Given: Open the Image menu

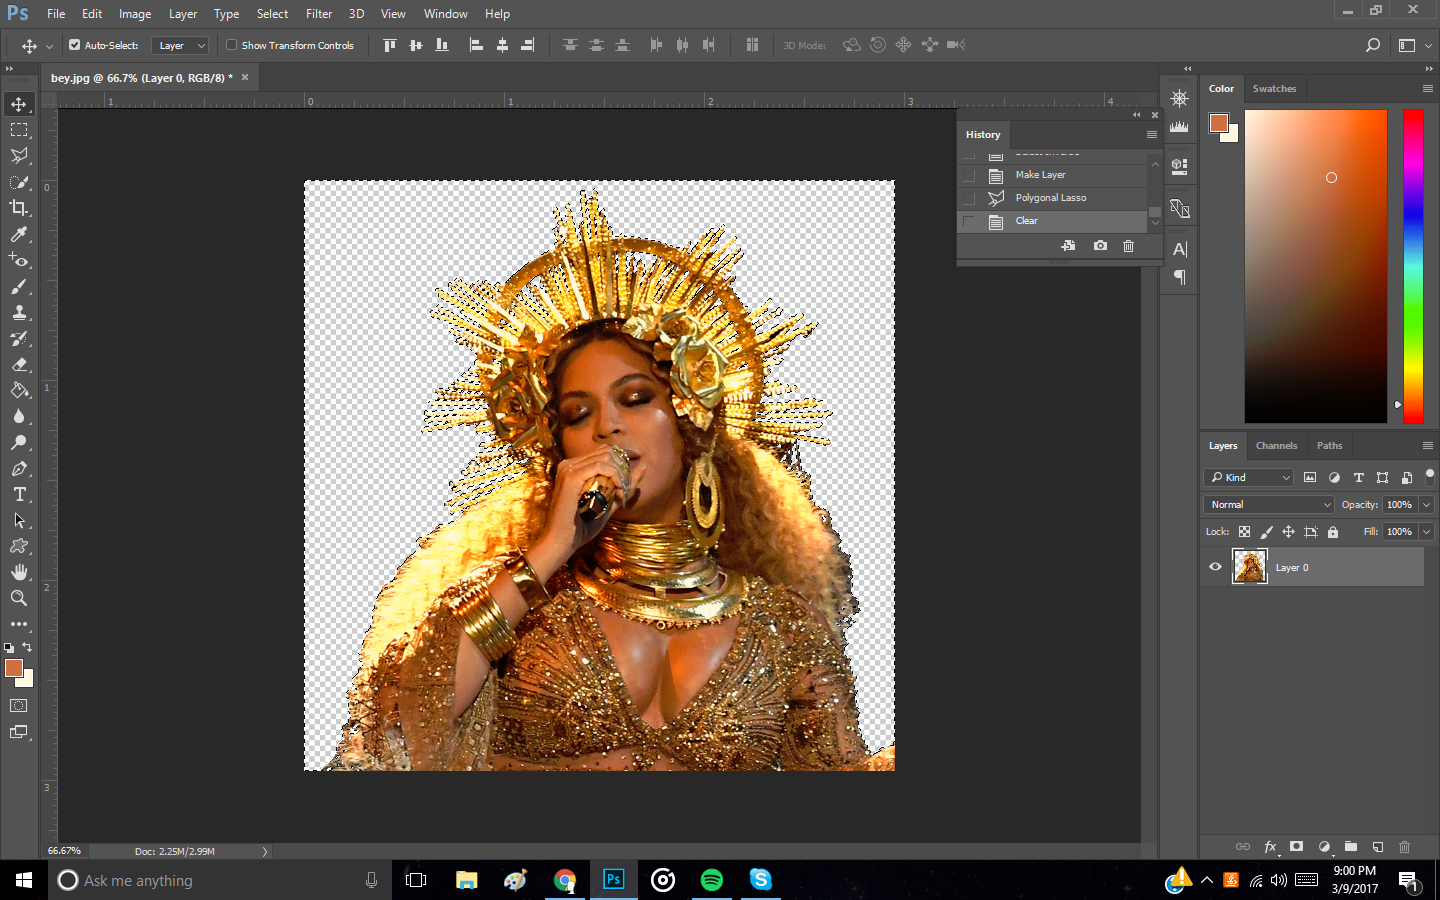Looking at the screenshot, I should 135,14.
